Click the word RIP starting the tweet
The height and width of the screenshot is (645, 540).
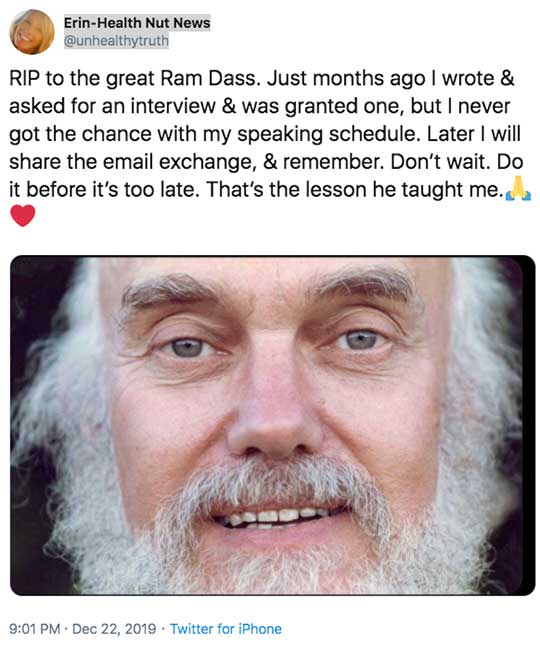pyautogui.click(x=24, y=78)
